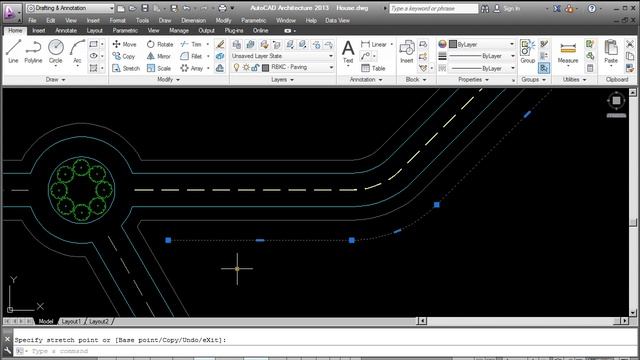Activate the Trim tool
Viewport: 640px width, 360px height.
[191, 44]
